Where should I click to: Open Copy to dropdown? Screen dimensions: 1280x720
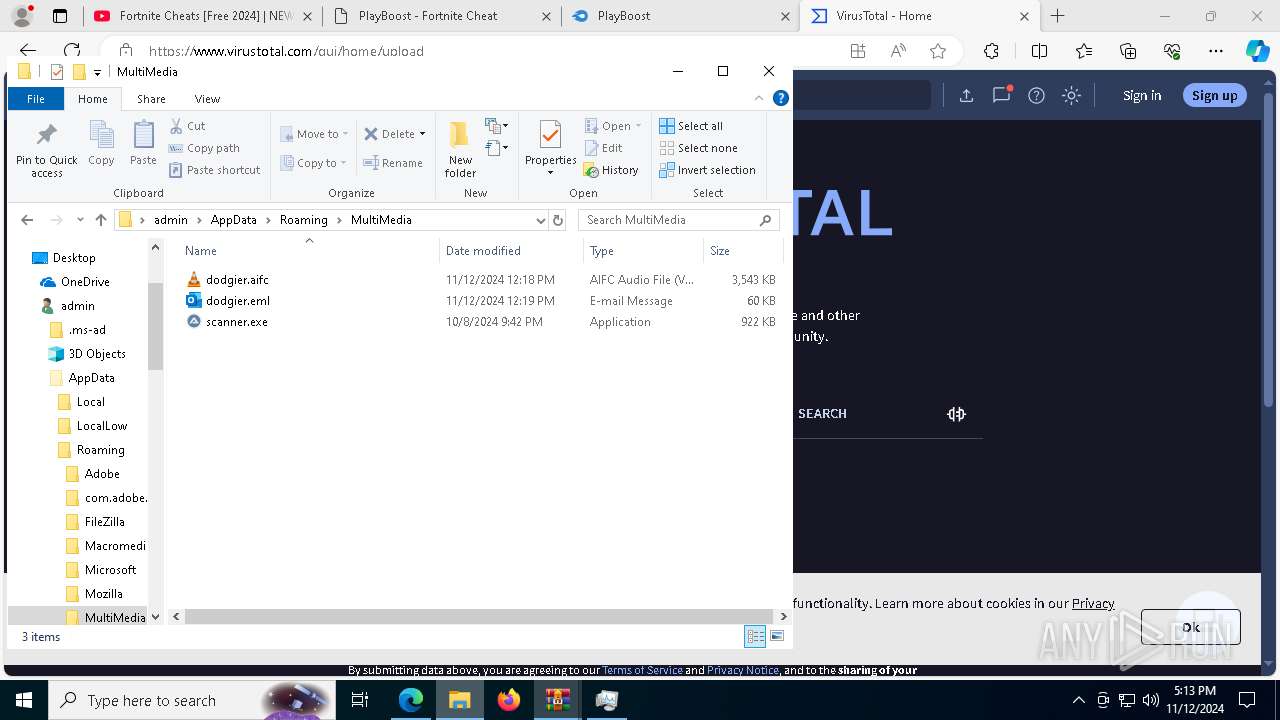[x=313, y=163]
